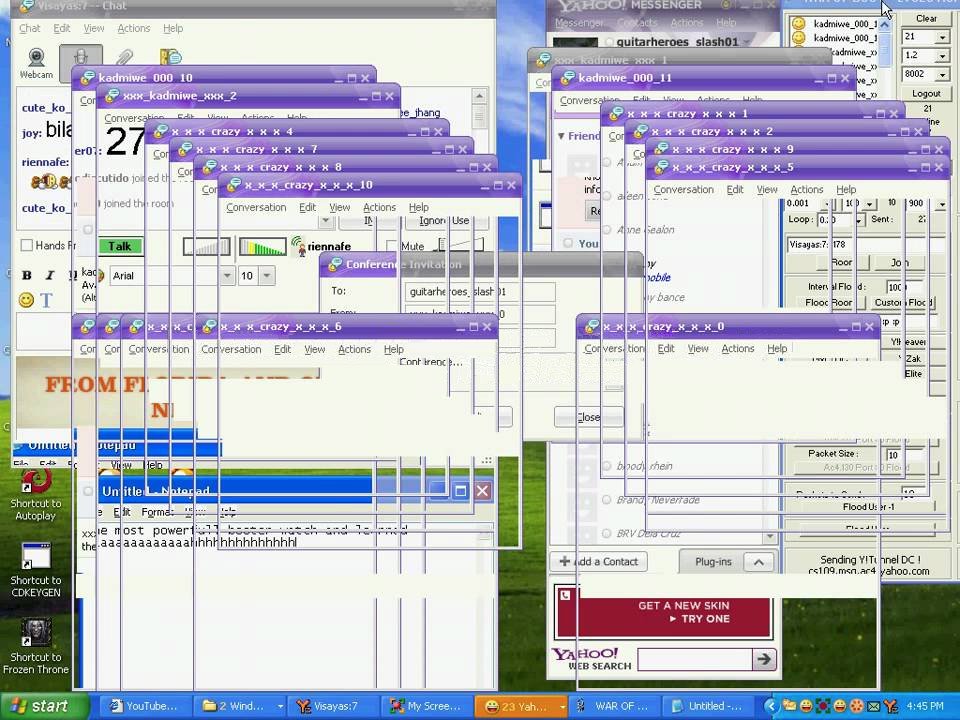Open Actions menu in Visayas:7 window
This screenshot has width=960, height=720.
[x=133, y=28]
